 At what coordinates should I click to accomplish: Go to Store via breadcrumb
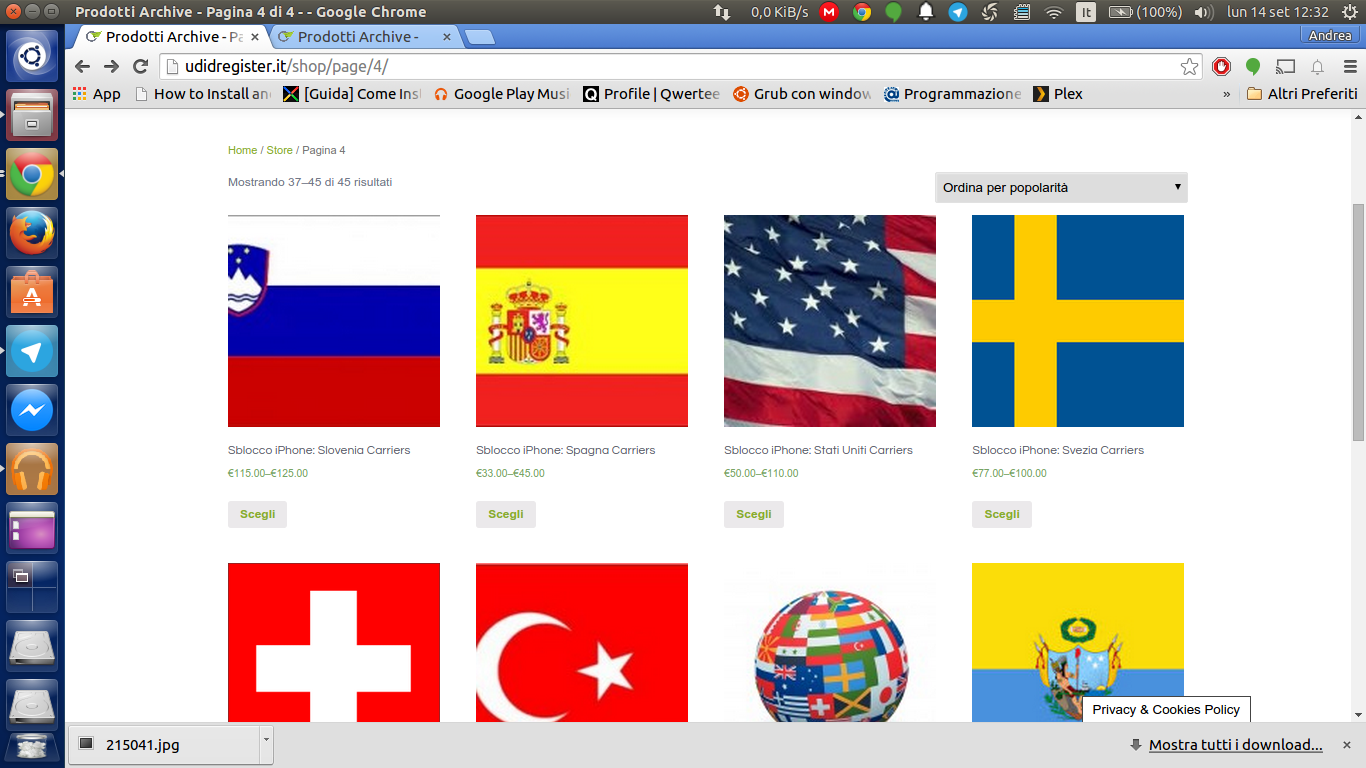279,150
